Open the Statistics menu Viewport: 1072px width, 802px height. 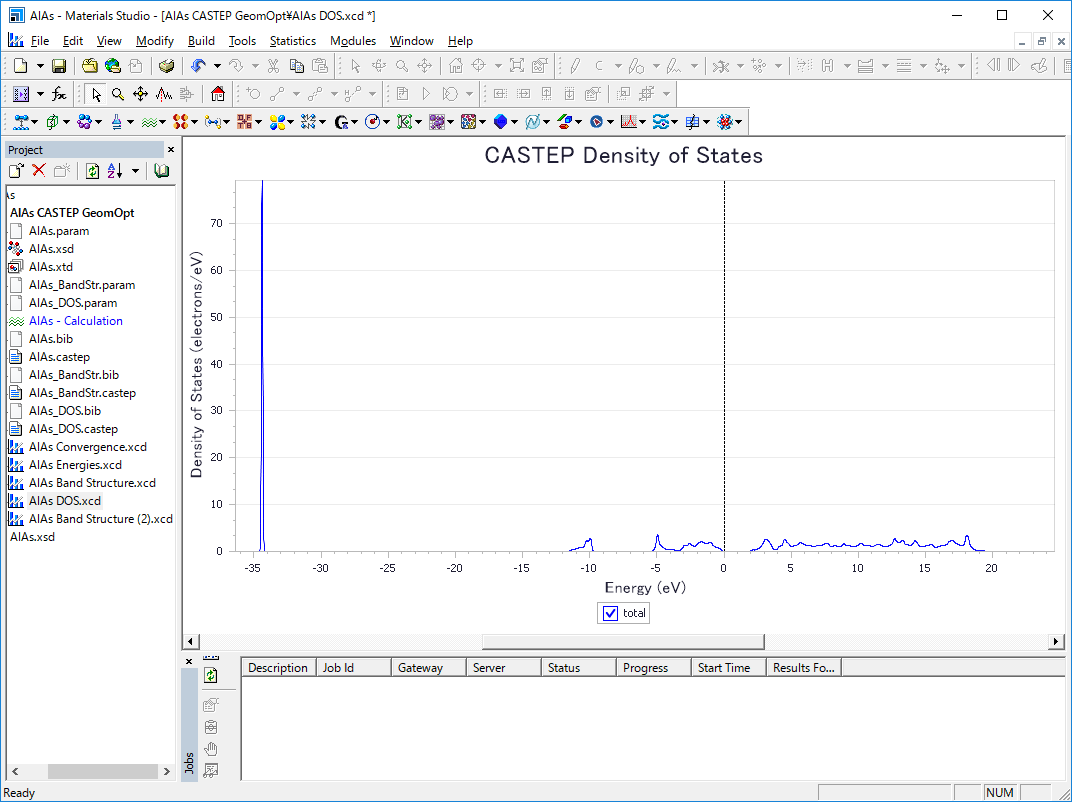(292, 41)
